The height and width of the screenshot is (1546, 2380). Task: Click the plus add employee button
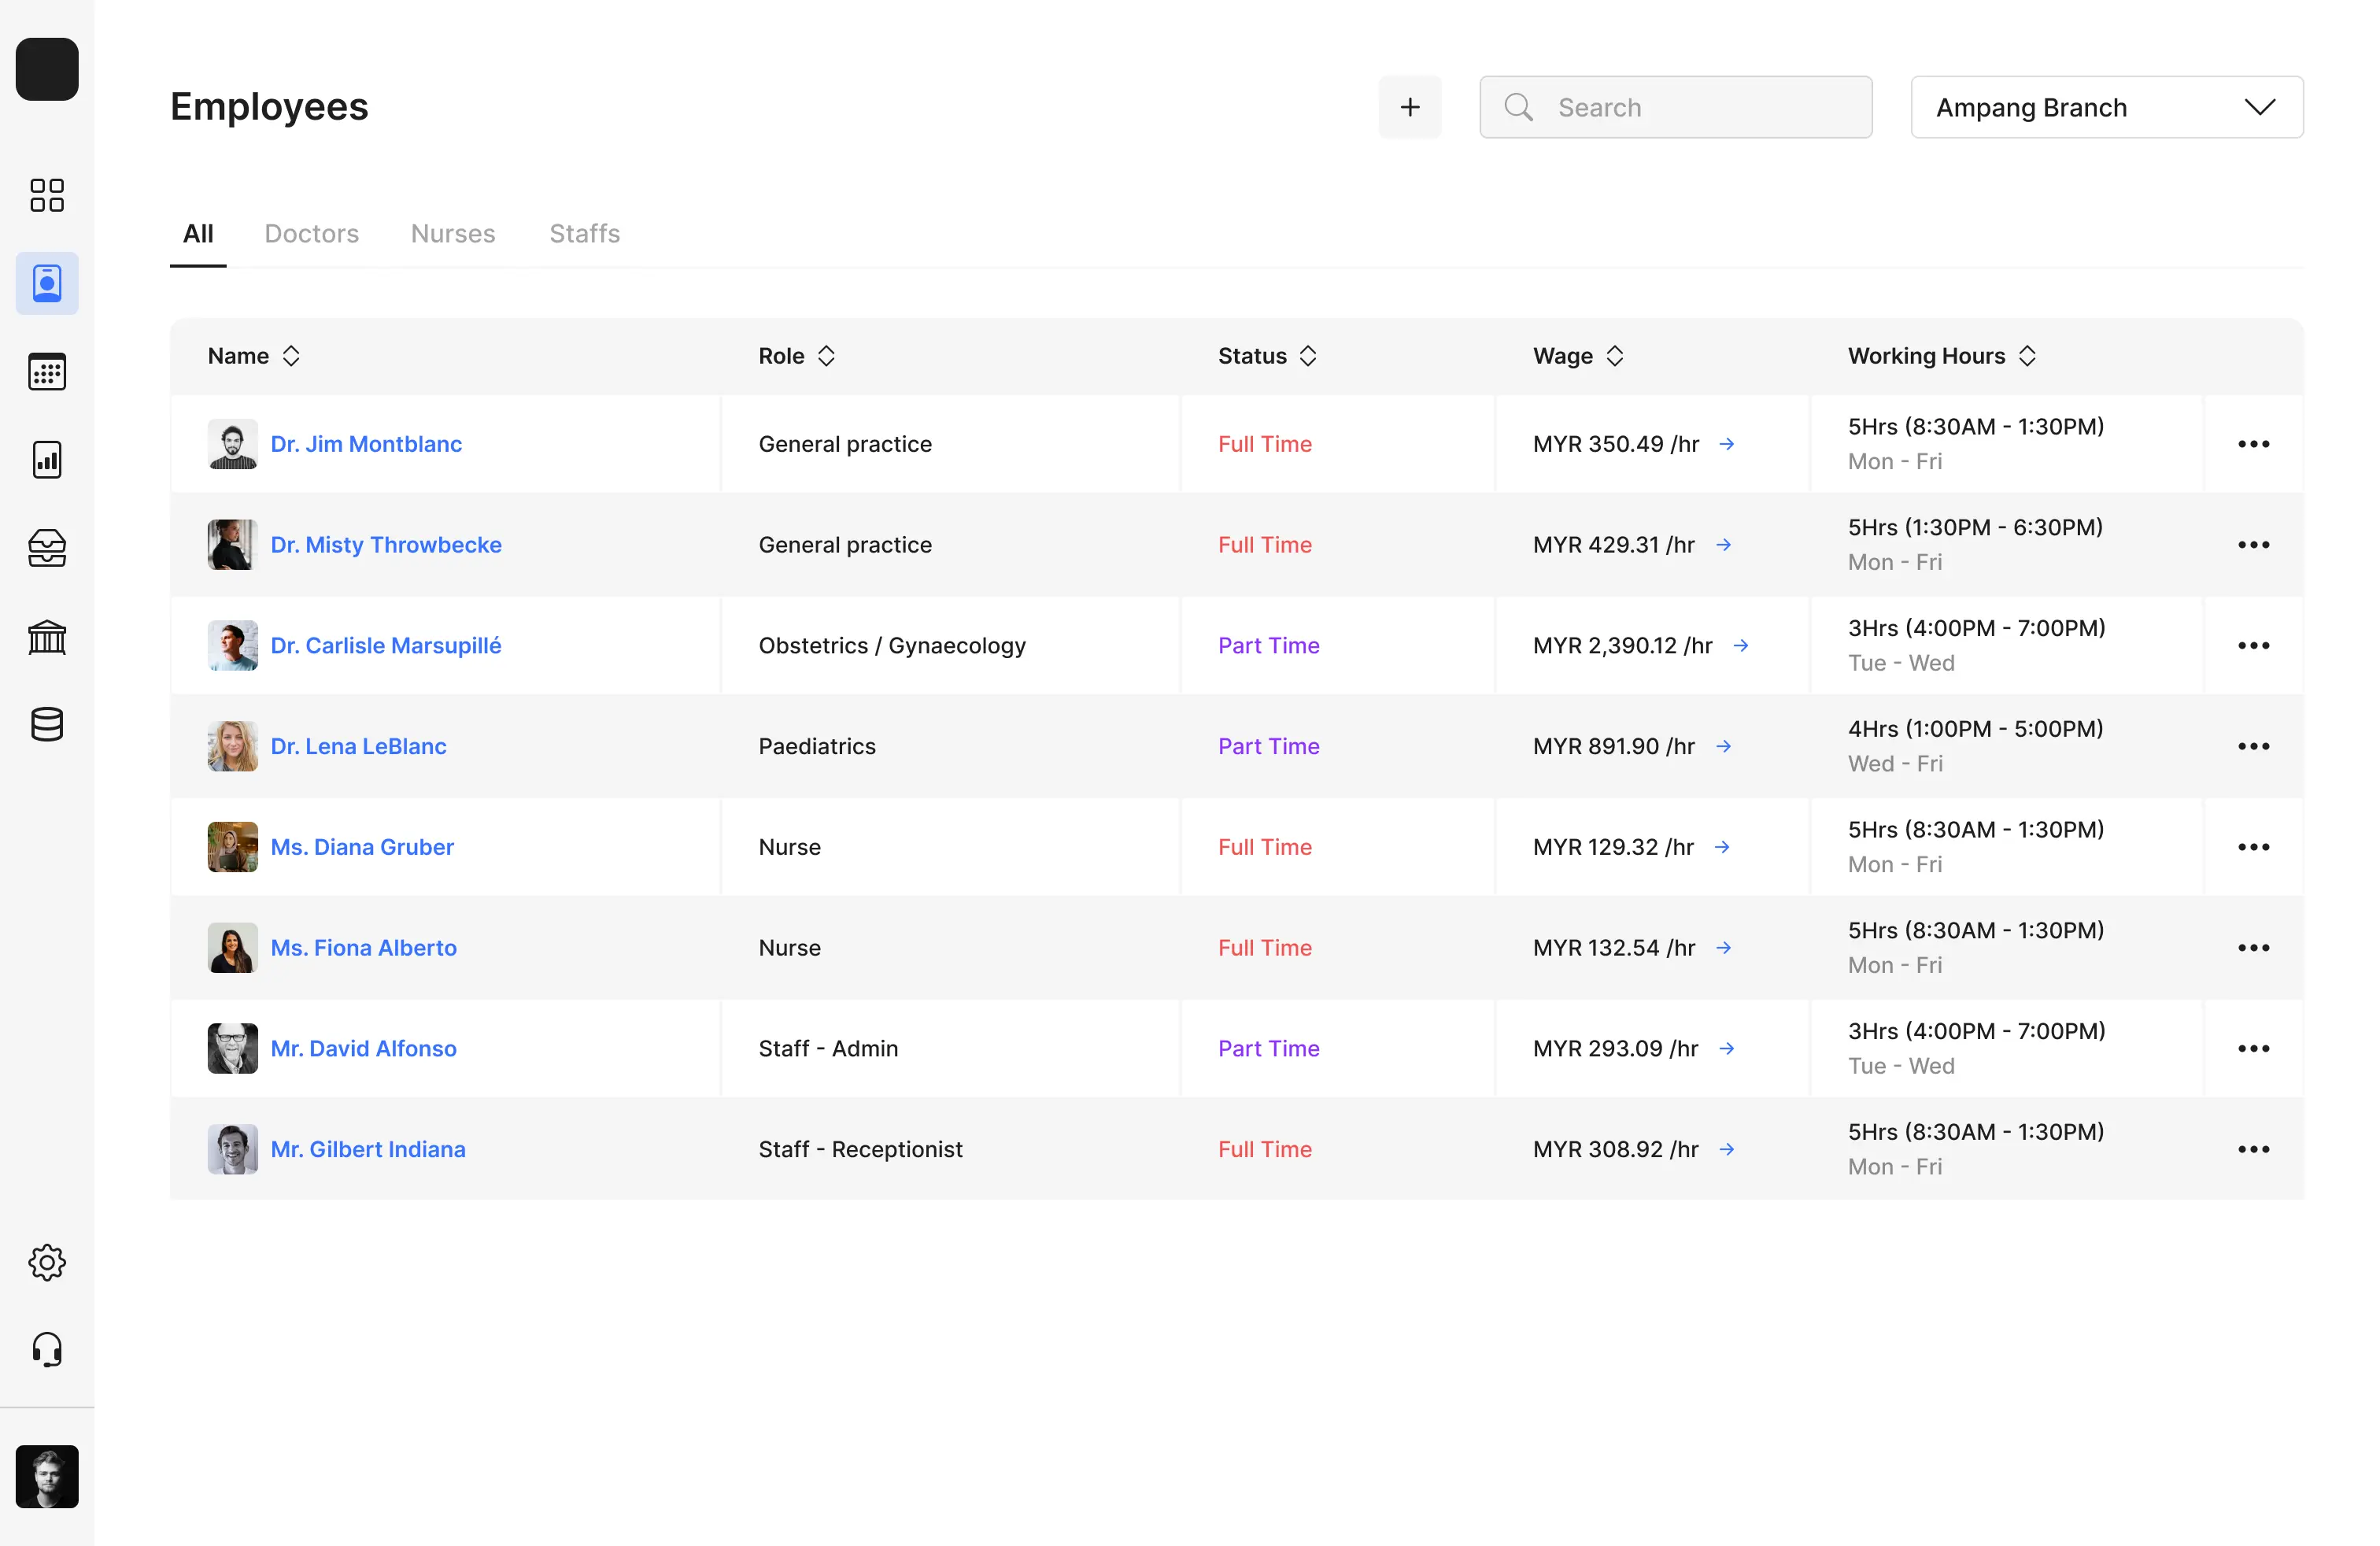pos(1409,107)
